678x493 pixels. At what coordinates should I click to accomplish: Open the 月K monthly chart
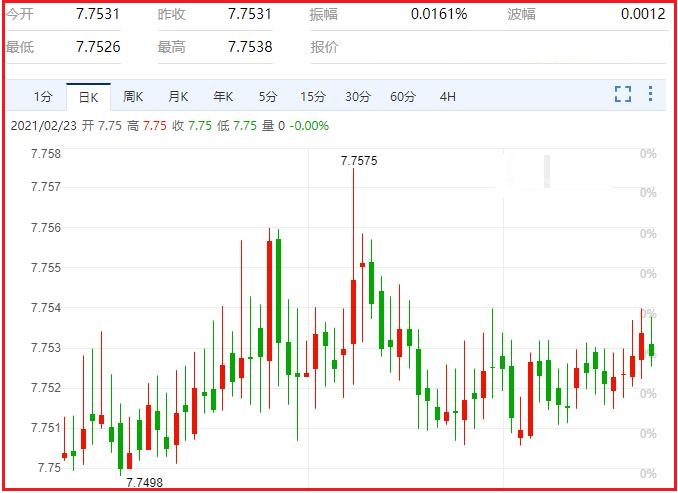(178, 96)
